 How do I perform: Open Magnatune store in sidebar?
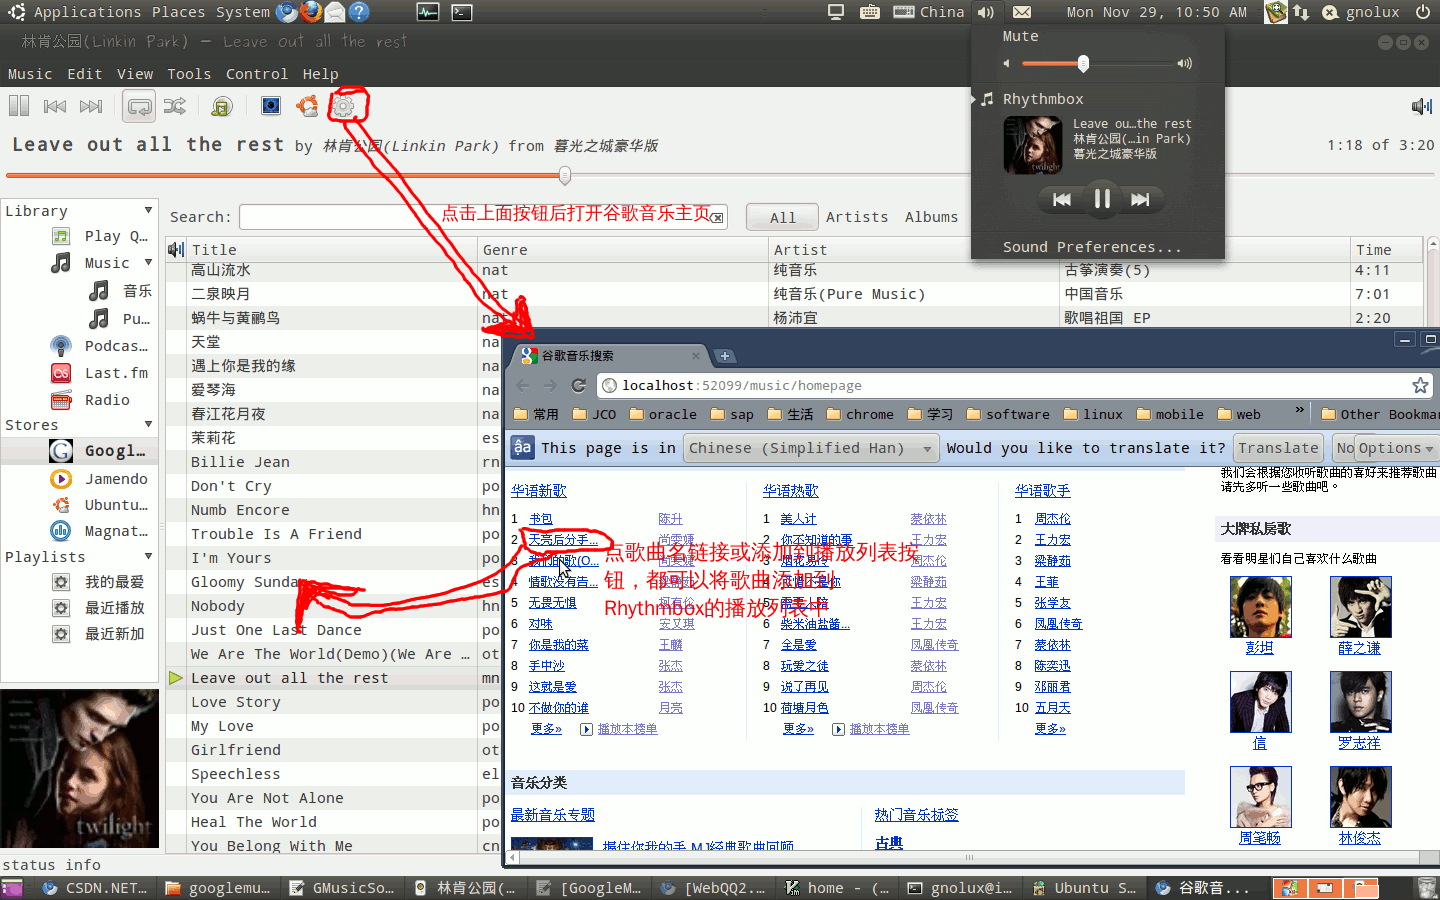tap(100, 531)
